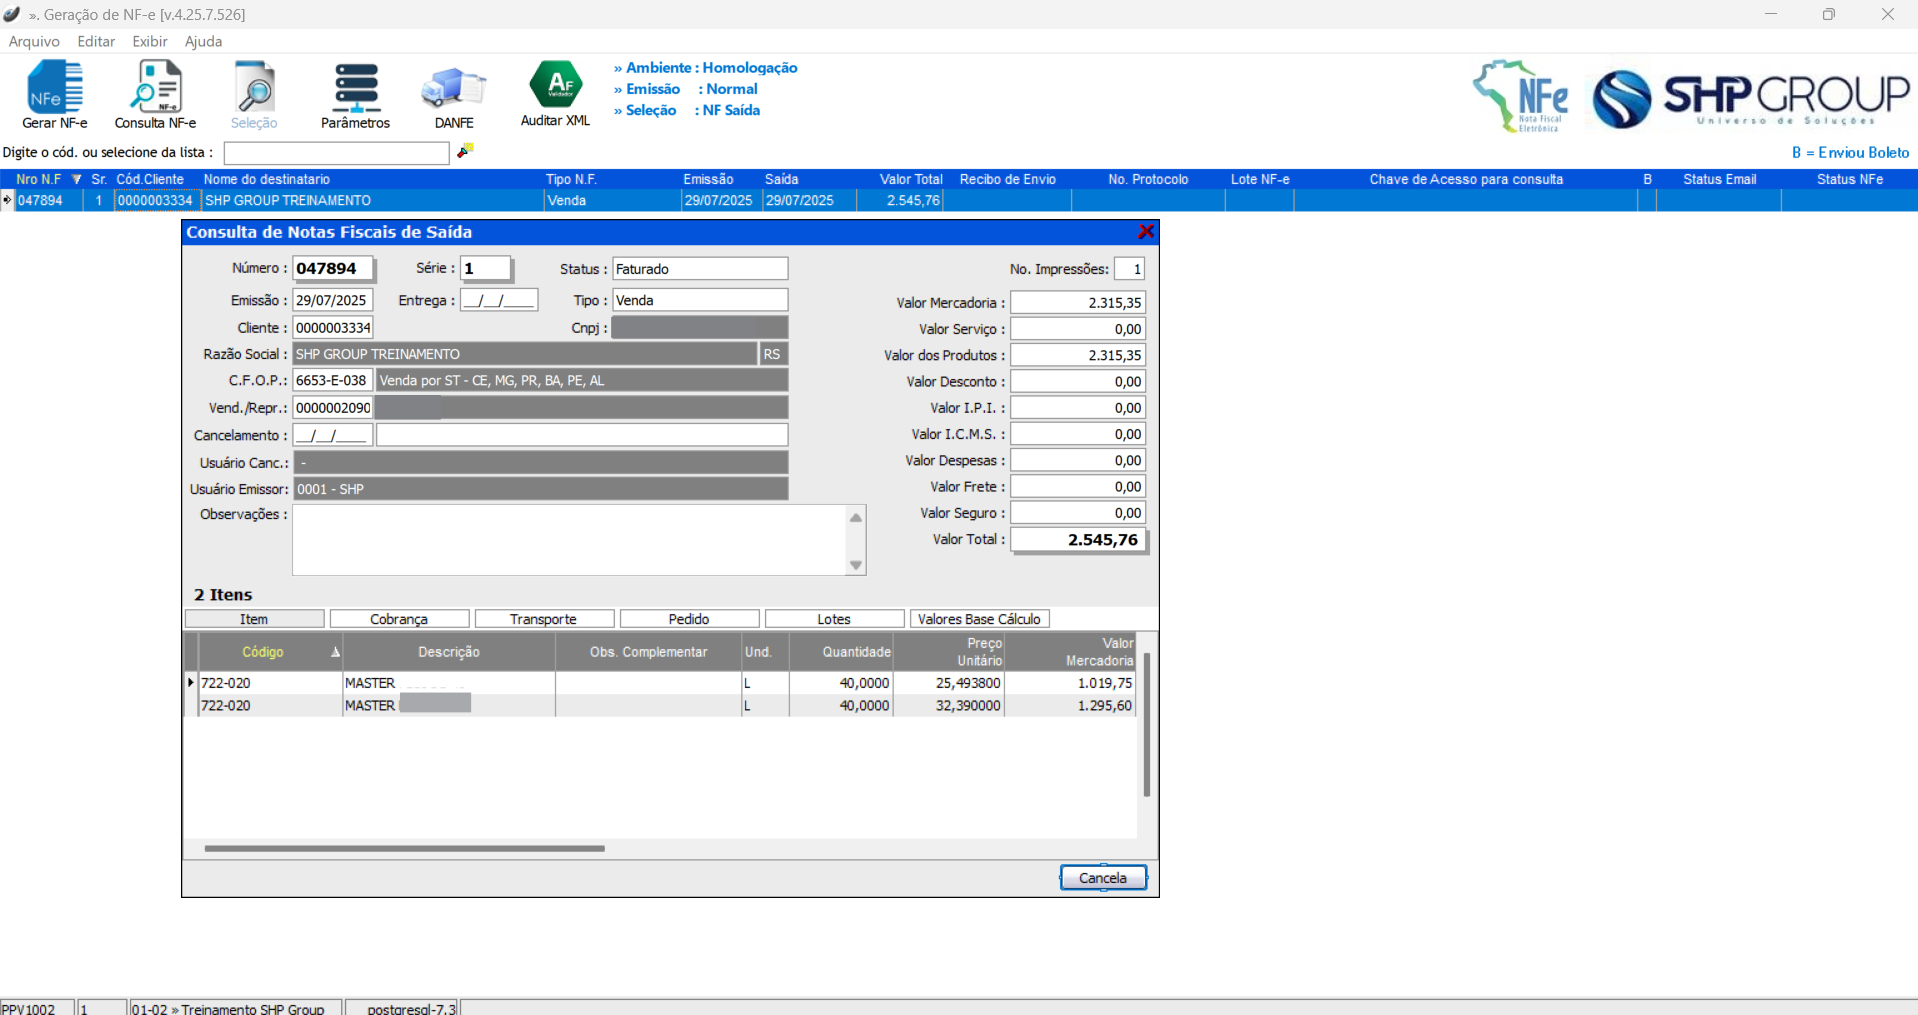Open the Consulta NF-e tool
Image resolution: width=1918 pixels, height=1015 pixels.
pyautogui.click(x=155, y=94)
